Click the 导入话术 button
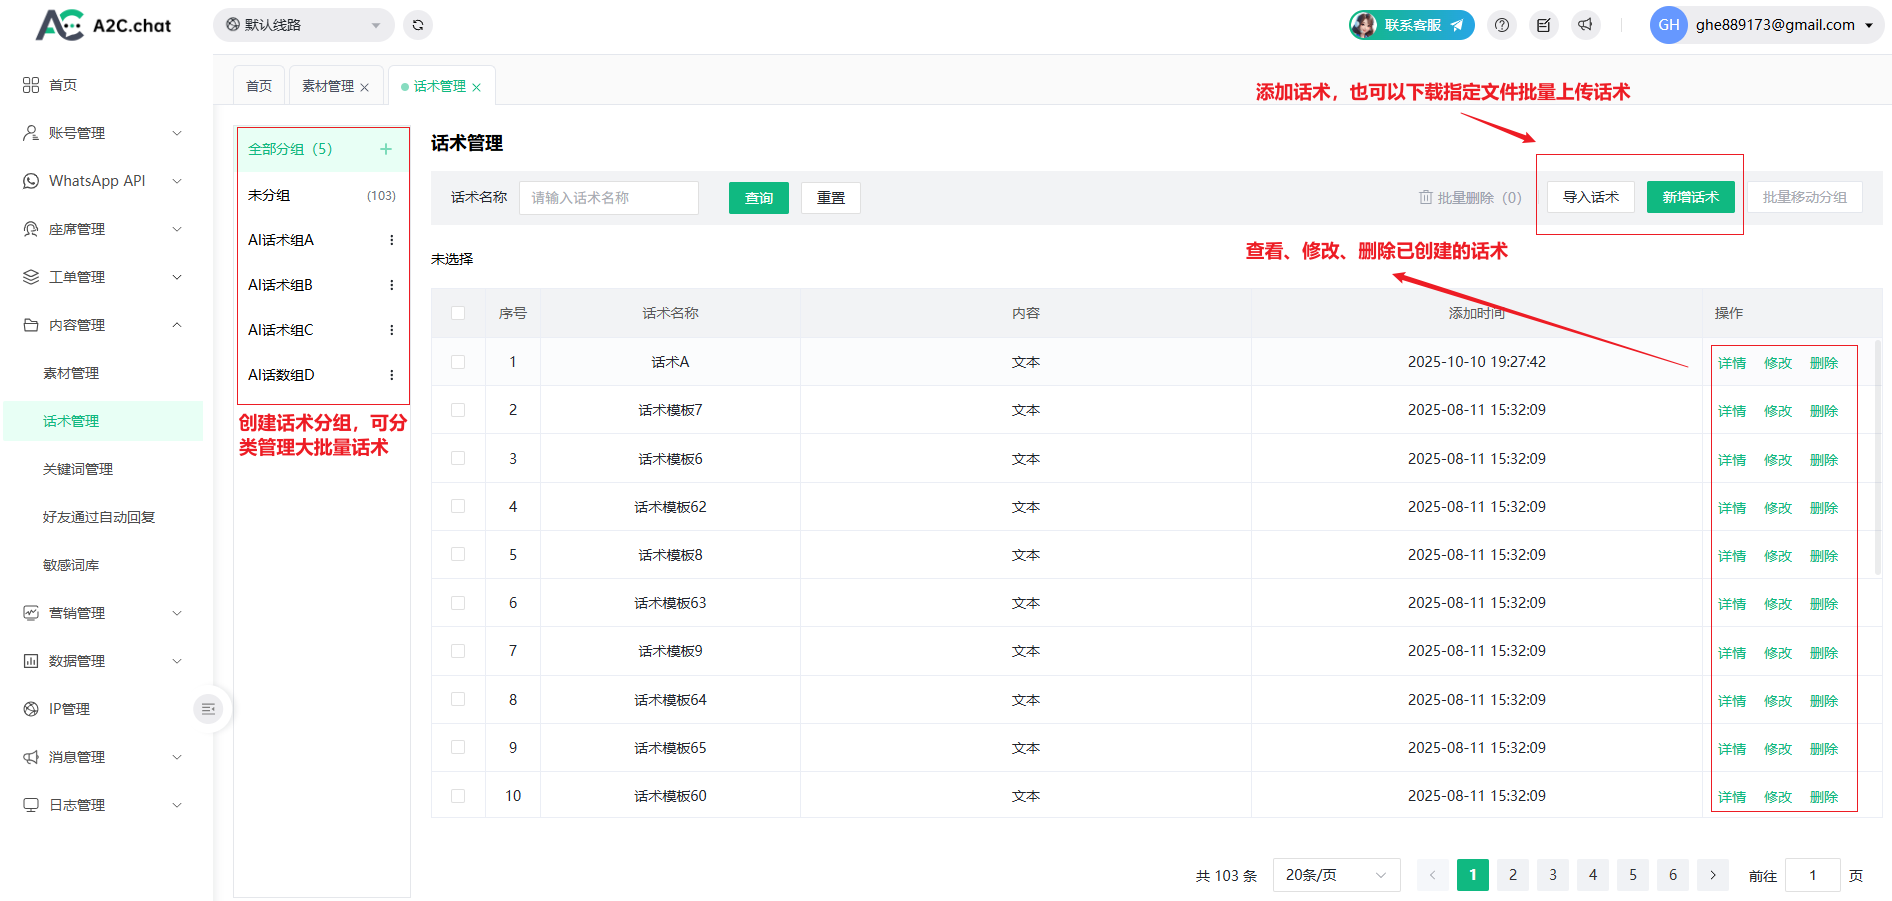 pos(1590,197)
